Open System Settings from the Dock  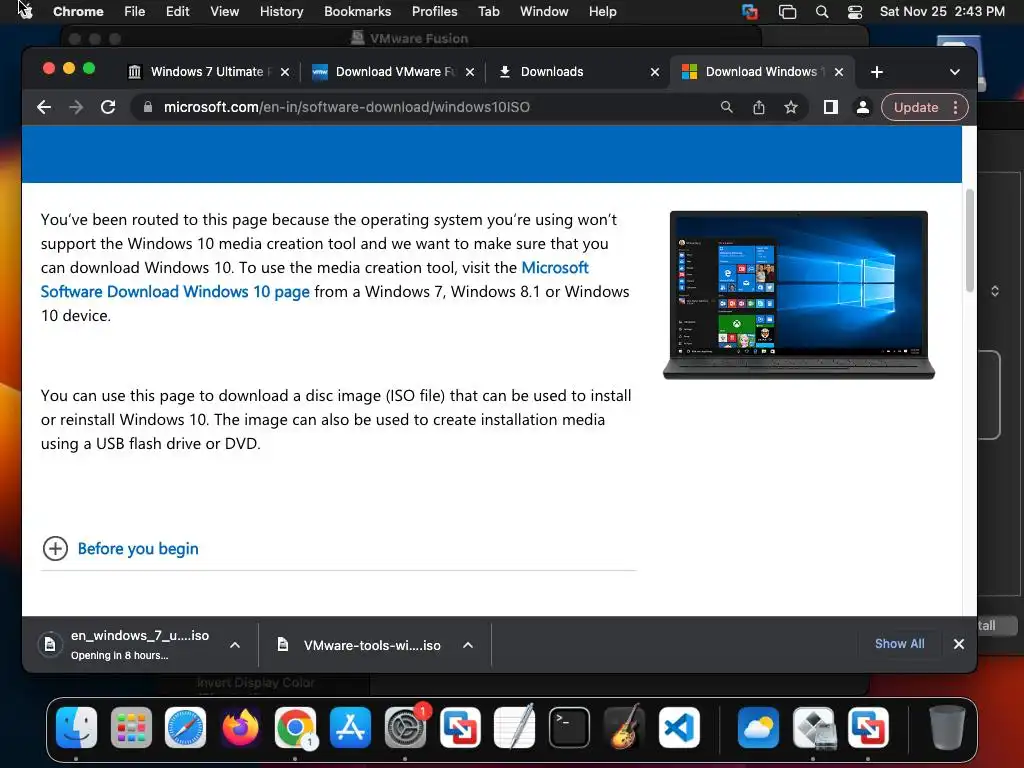click(405, 727)
